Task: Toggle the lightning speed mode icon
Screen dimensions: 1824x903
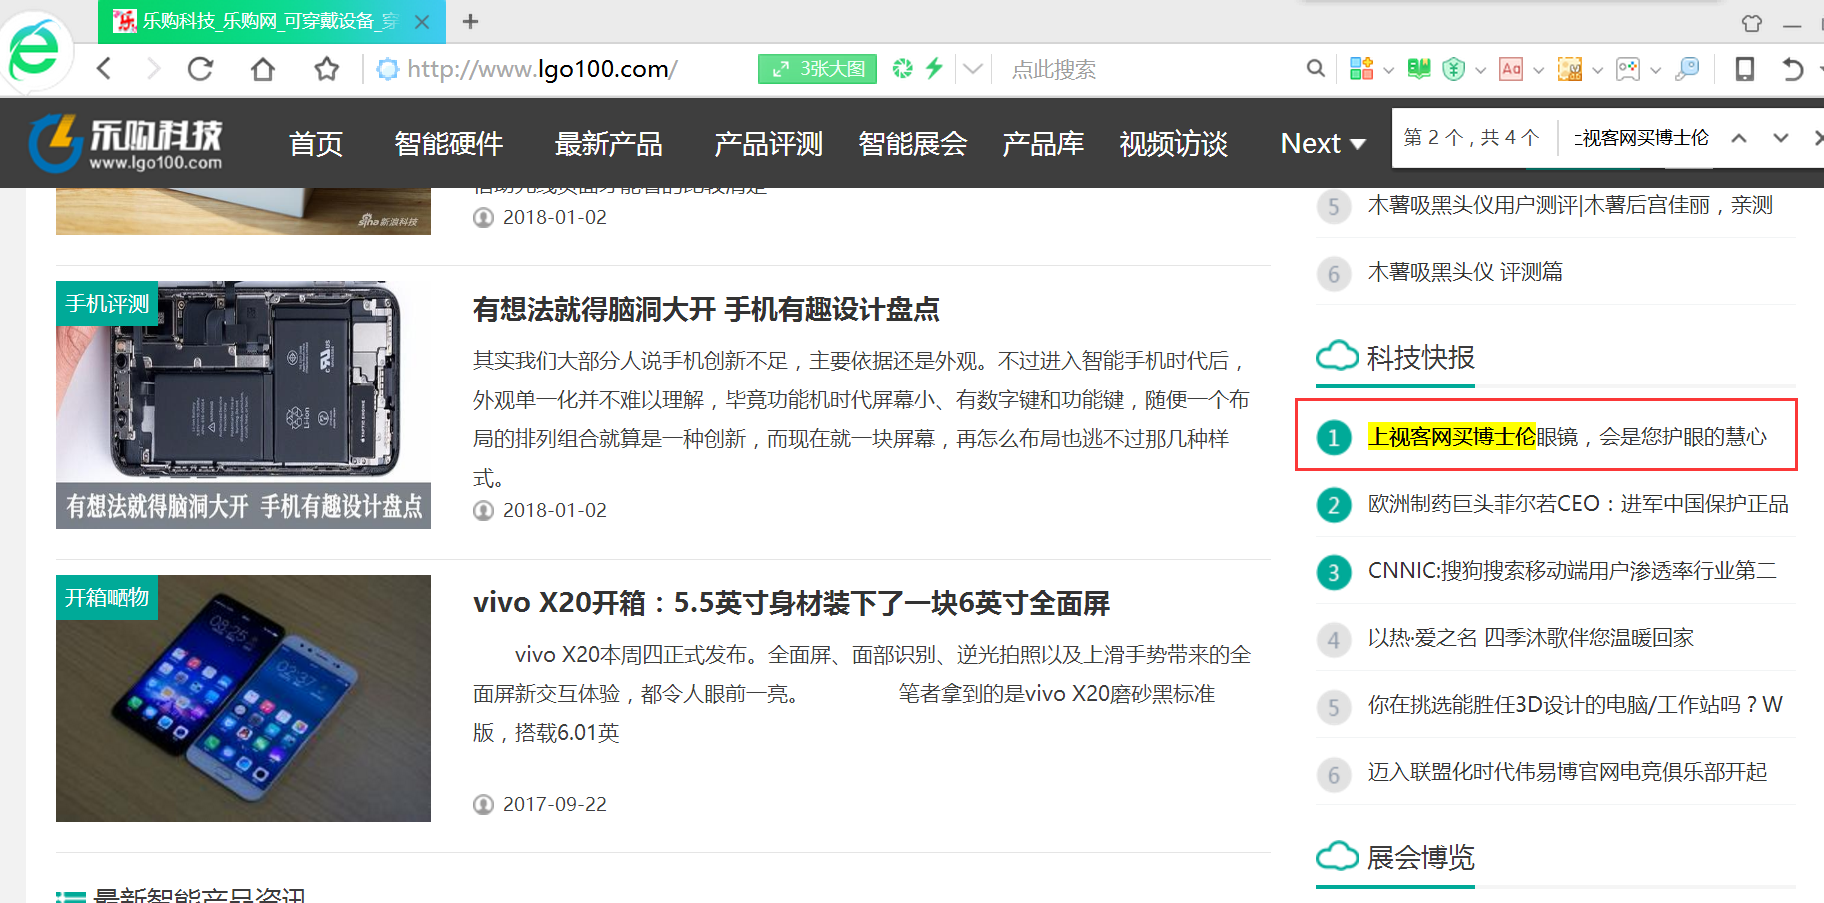Action: pyautogui.click(x=934, y=68)
